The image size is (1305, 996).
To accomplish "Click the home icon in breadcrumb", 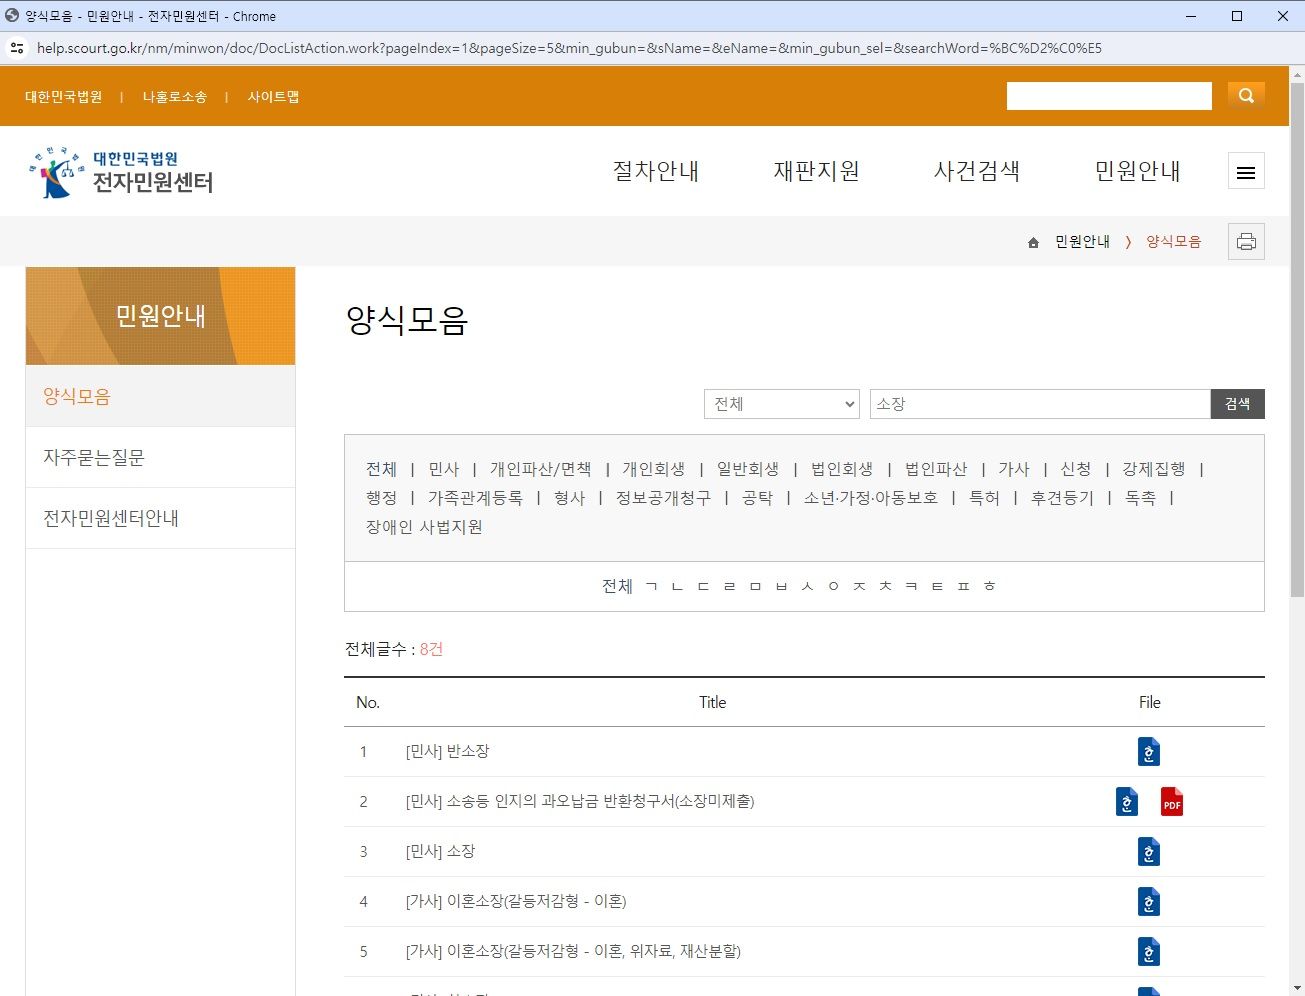I will tap(1033, 243).
